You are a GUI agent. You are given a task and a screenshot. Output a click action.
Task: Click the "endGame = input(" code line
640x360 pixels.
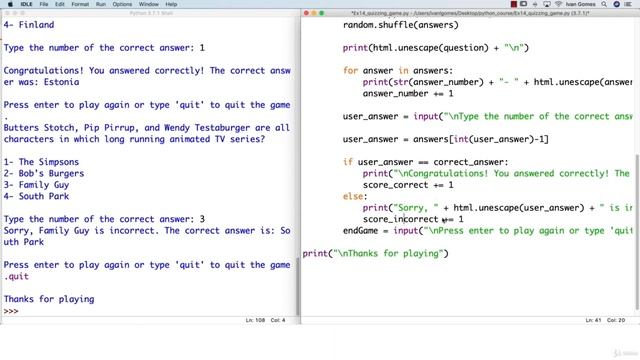(488, 231)
